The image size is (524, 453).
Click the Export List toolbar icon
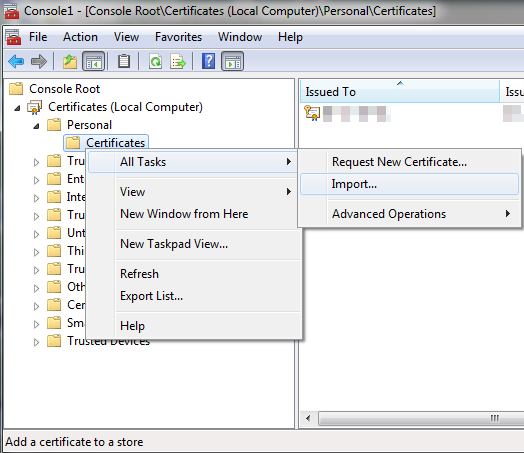click(x=178, y=61)
